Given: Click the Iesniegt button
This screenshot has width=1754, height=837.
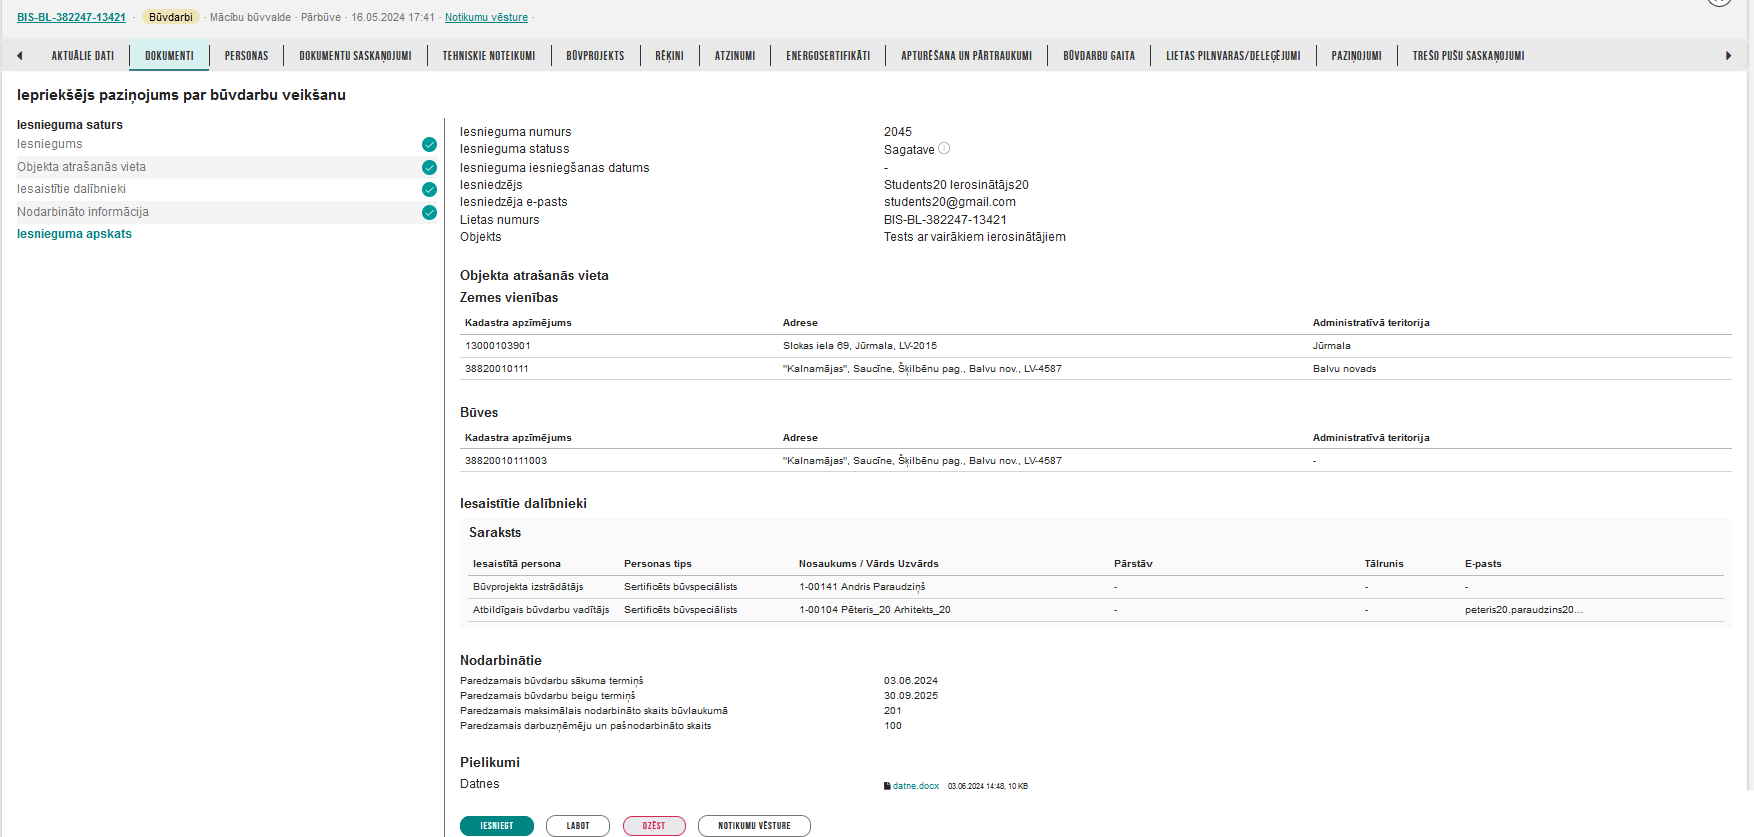Looking at the screenshot, I should [x=497, y=826].
